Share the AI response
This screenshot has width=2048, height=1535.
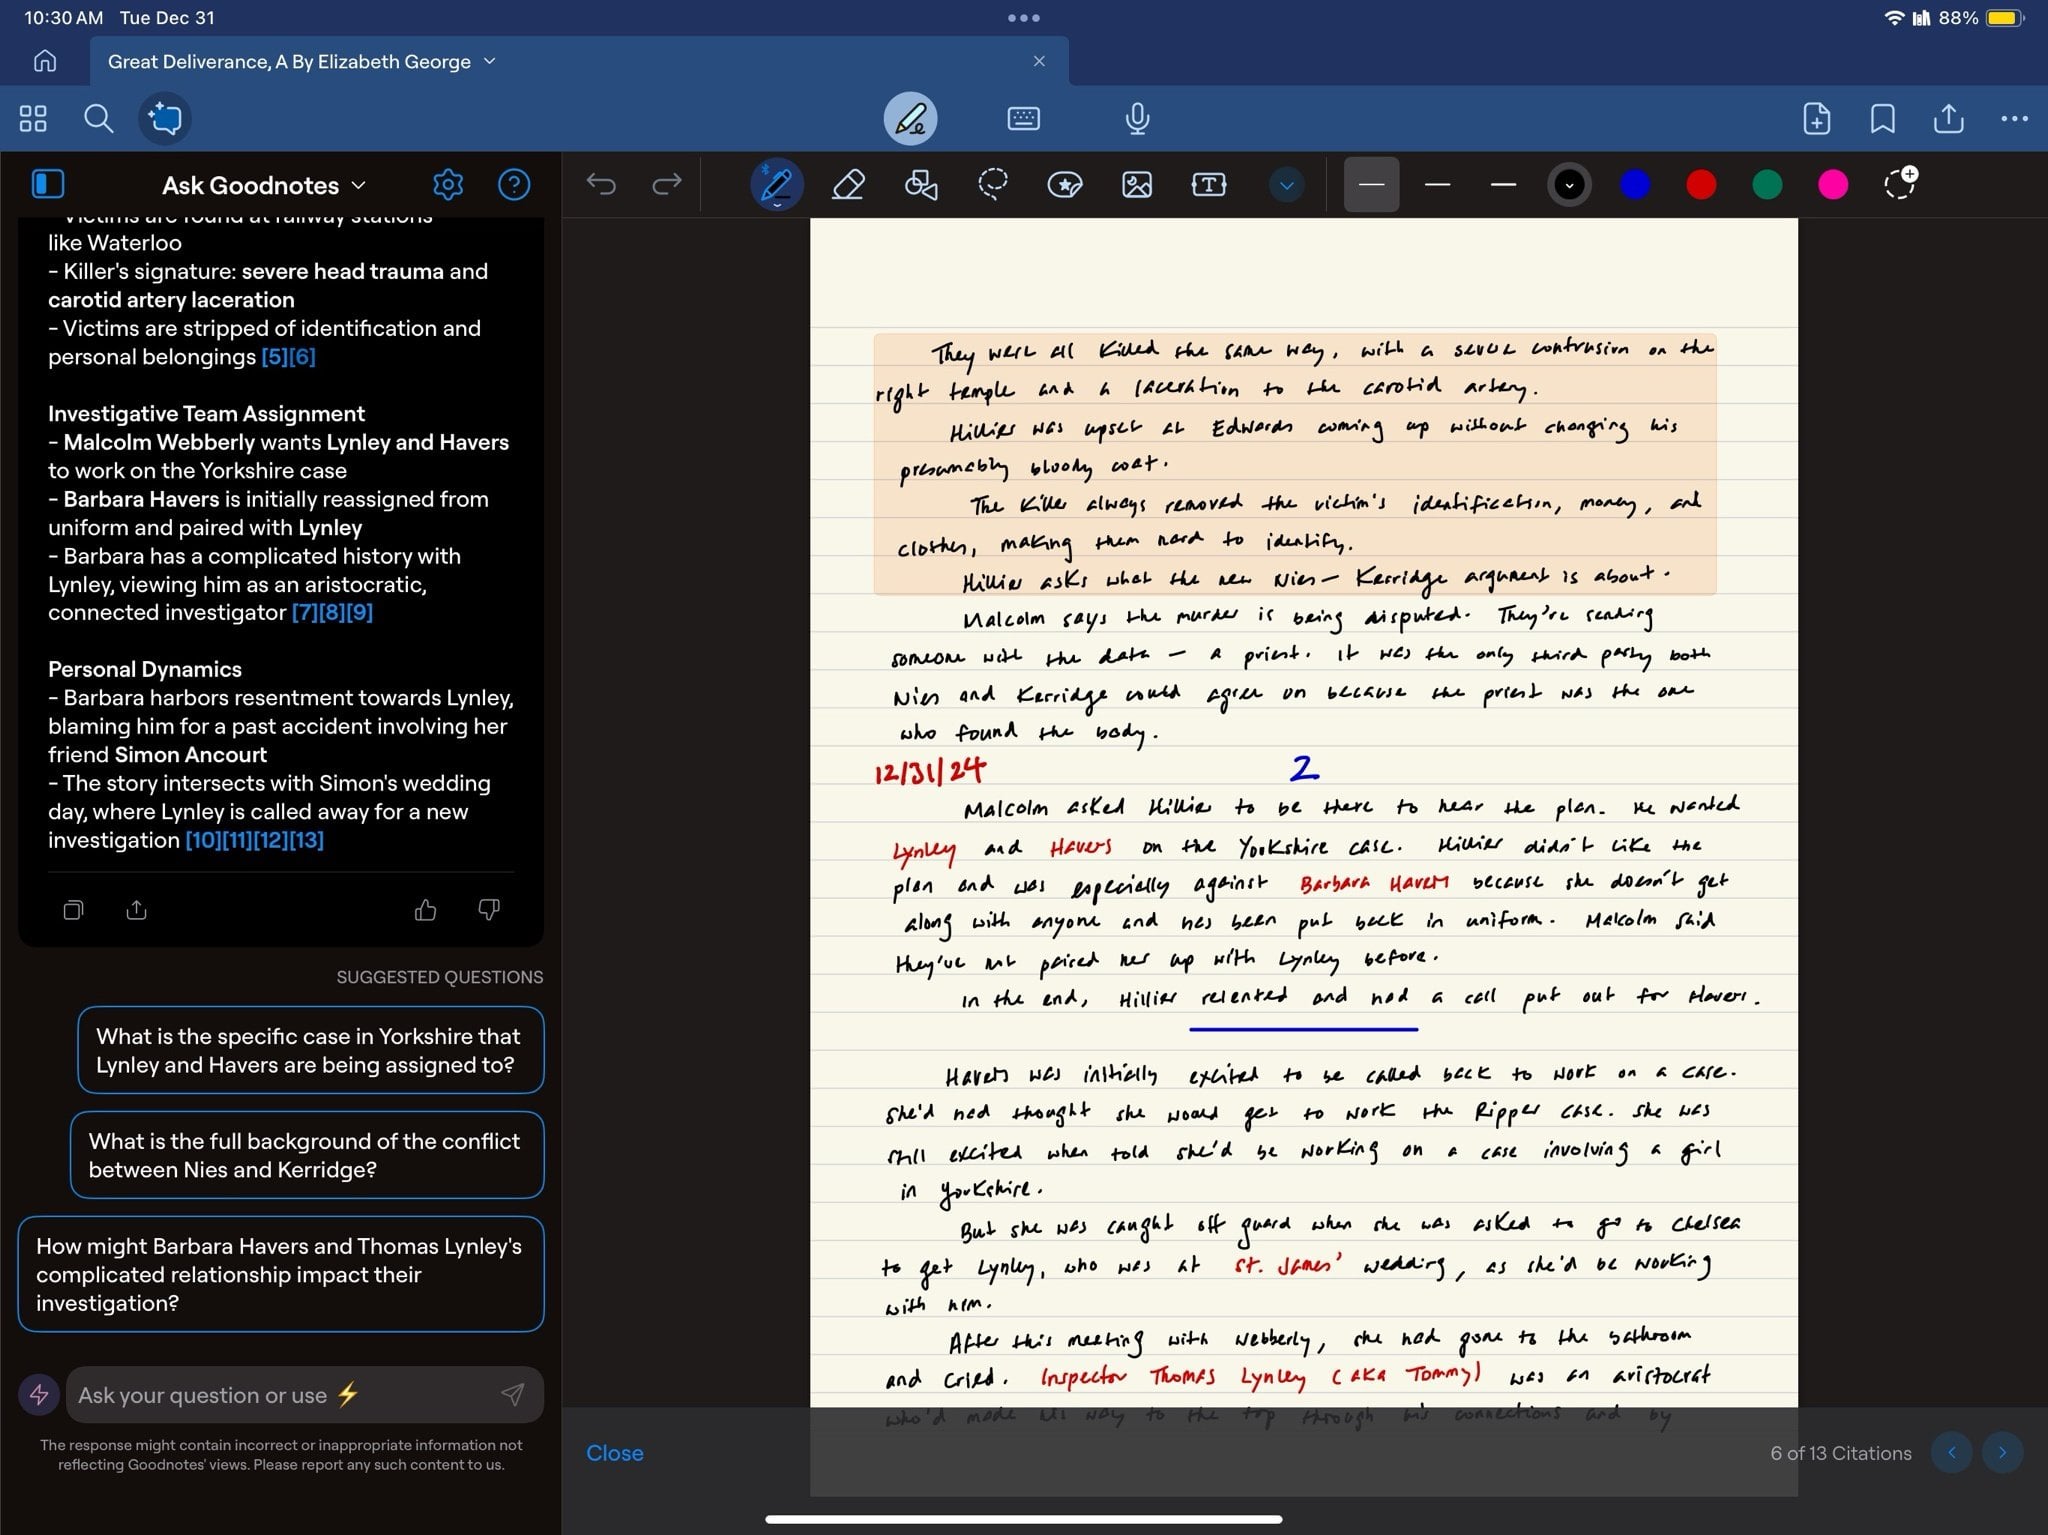point(137,909)
